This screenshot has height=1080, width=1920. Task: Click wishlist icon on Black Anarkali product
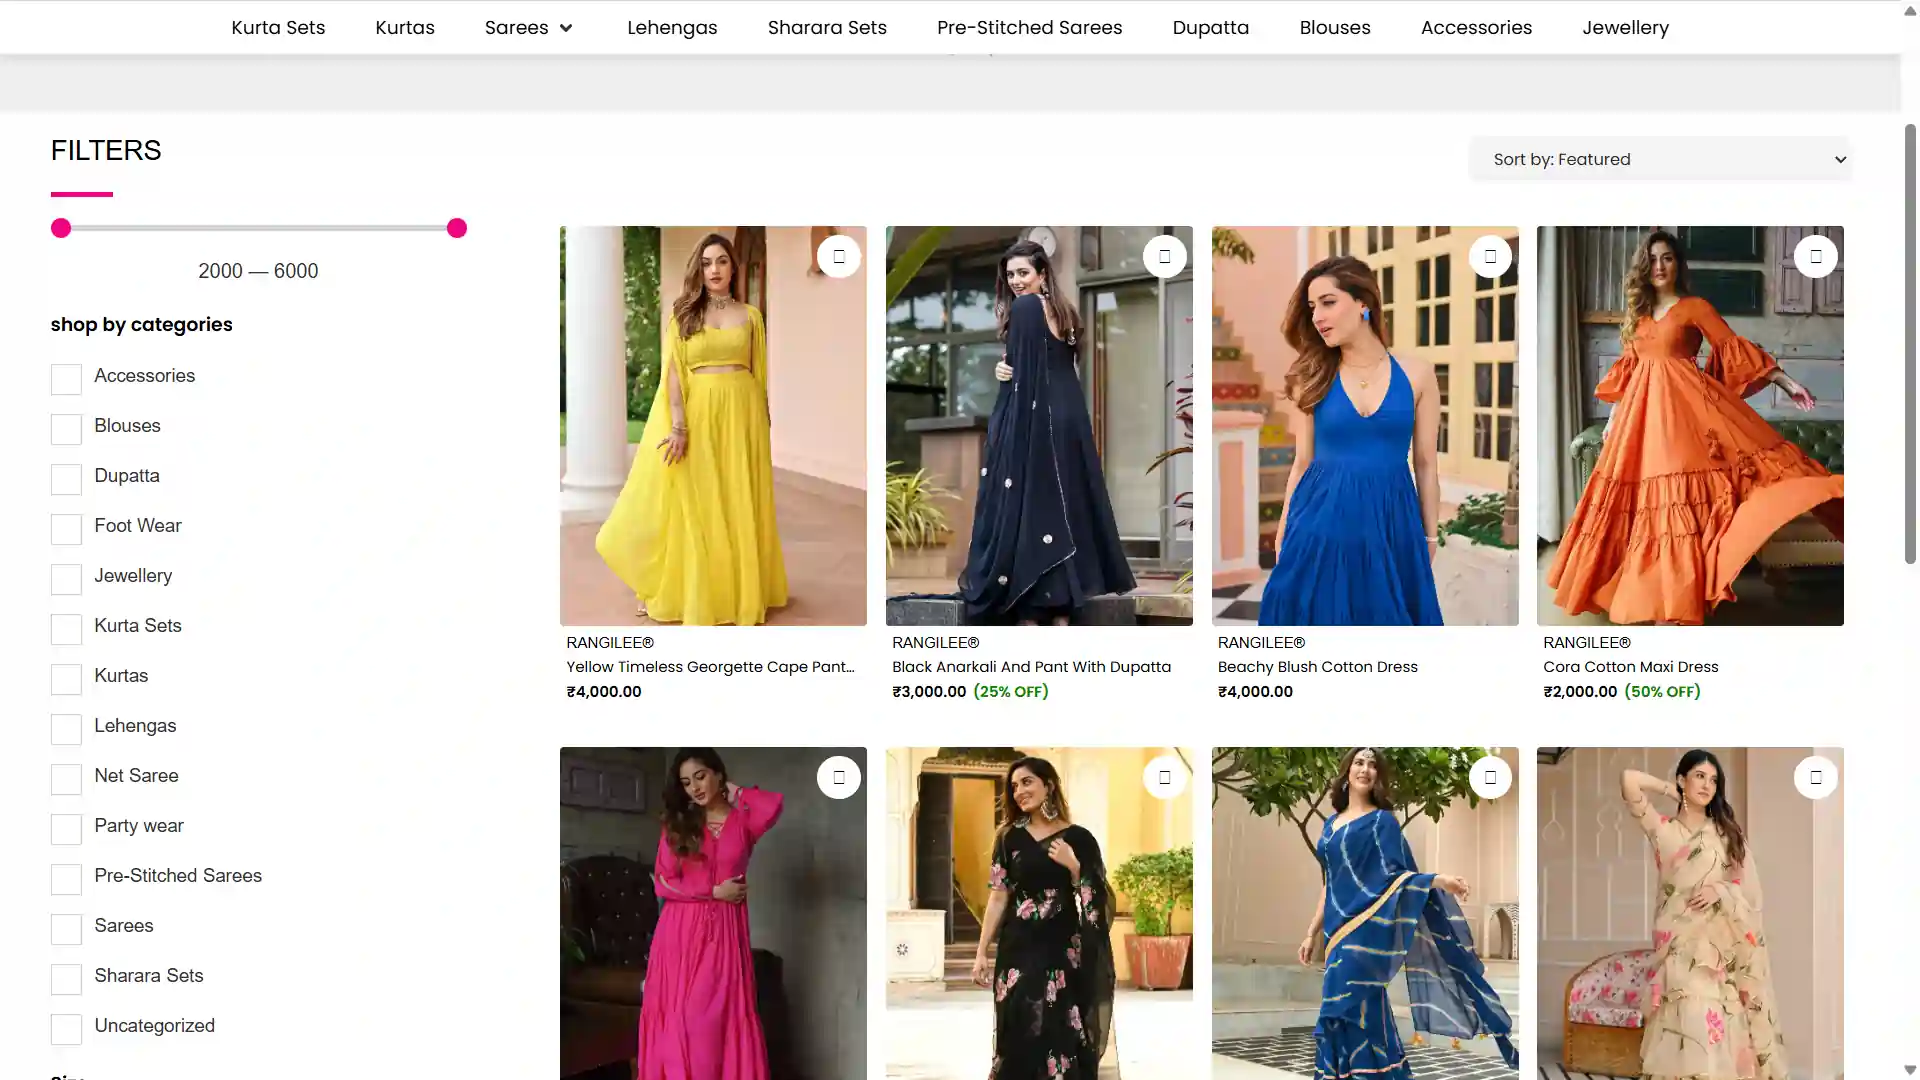pos(1164,257)
